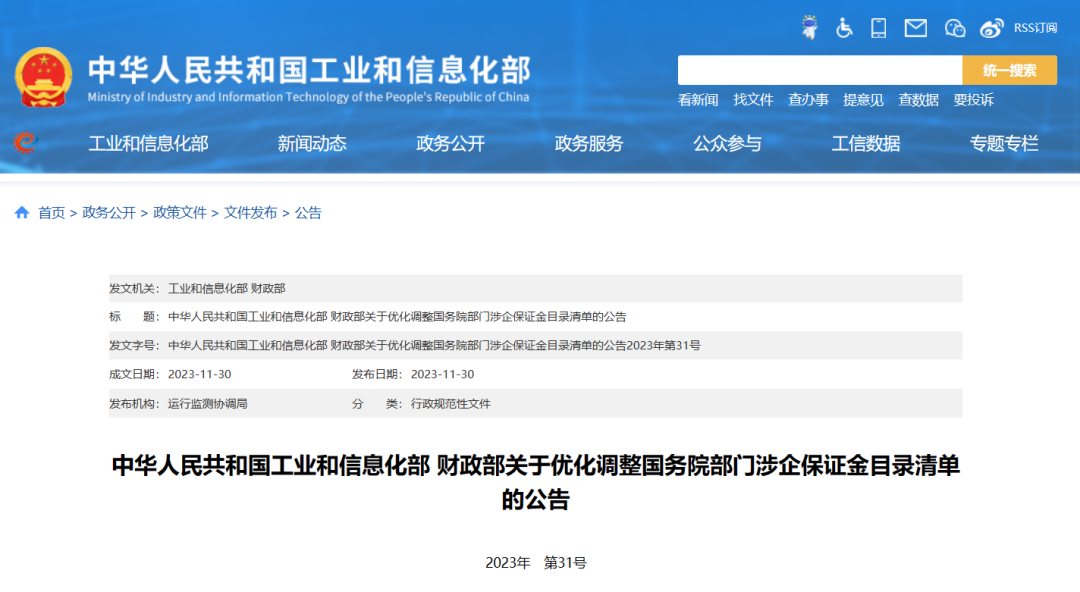Select the 工信数据 menu item
The width and height of the screenshot is (1080, 592).
[865, 143]
